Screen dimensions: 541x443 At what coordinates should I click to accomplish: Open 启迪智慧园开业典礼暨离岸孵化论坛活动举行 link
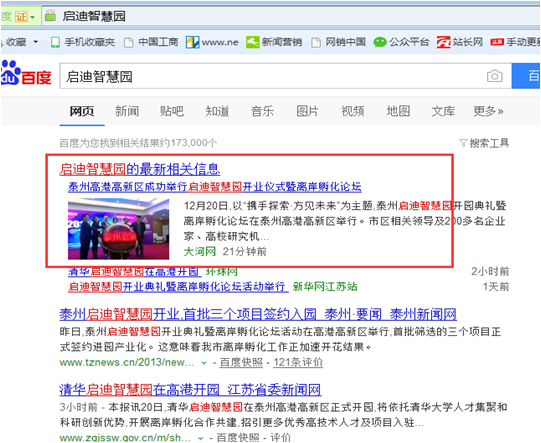178,287
